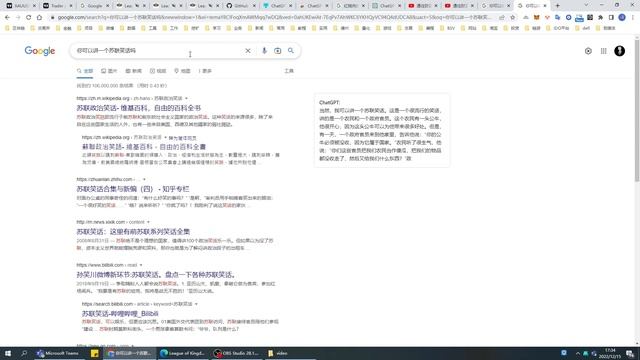The height and width of the screenshot is (360, 640).
Task: Expand options arrow for zhuanlan.zhihu.com result
Action: [144, 179]
